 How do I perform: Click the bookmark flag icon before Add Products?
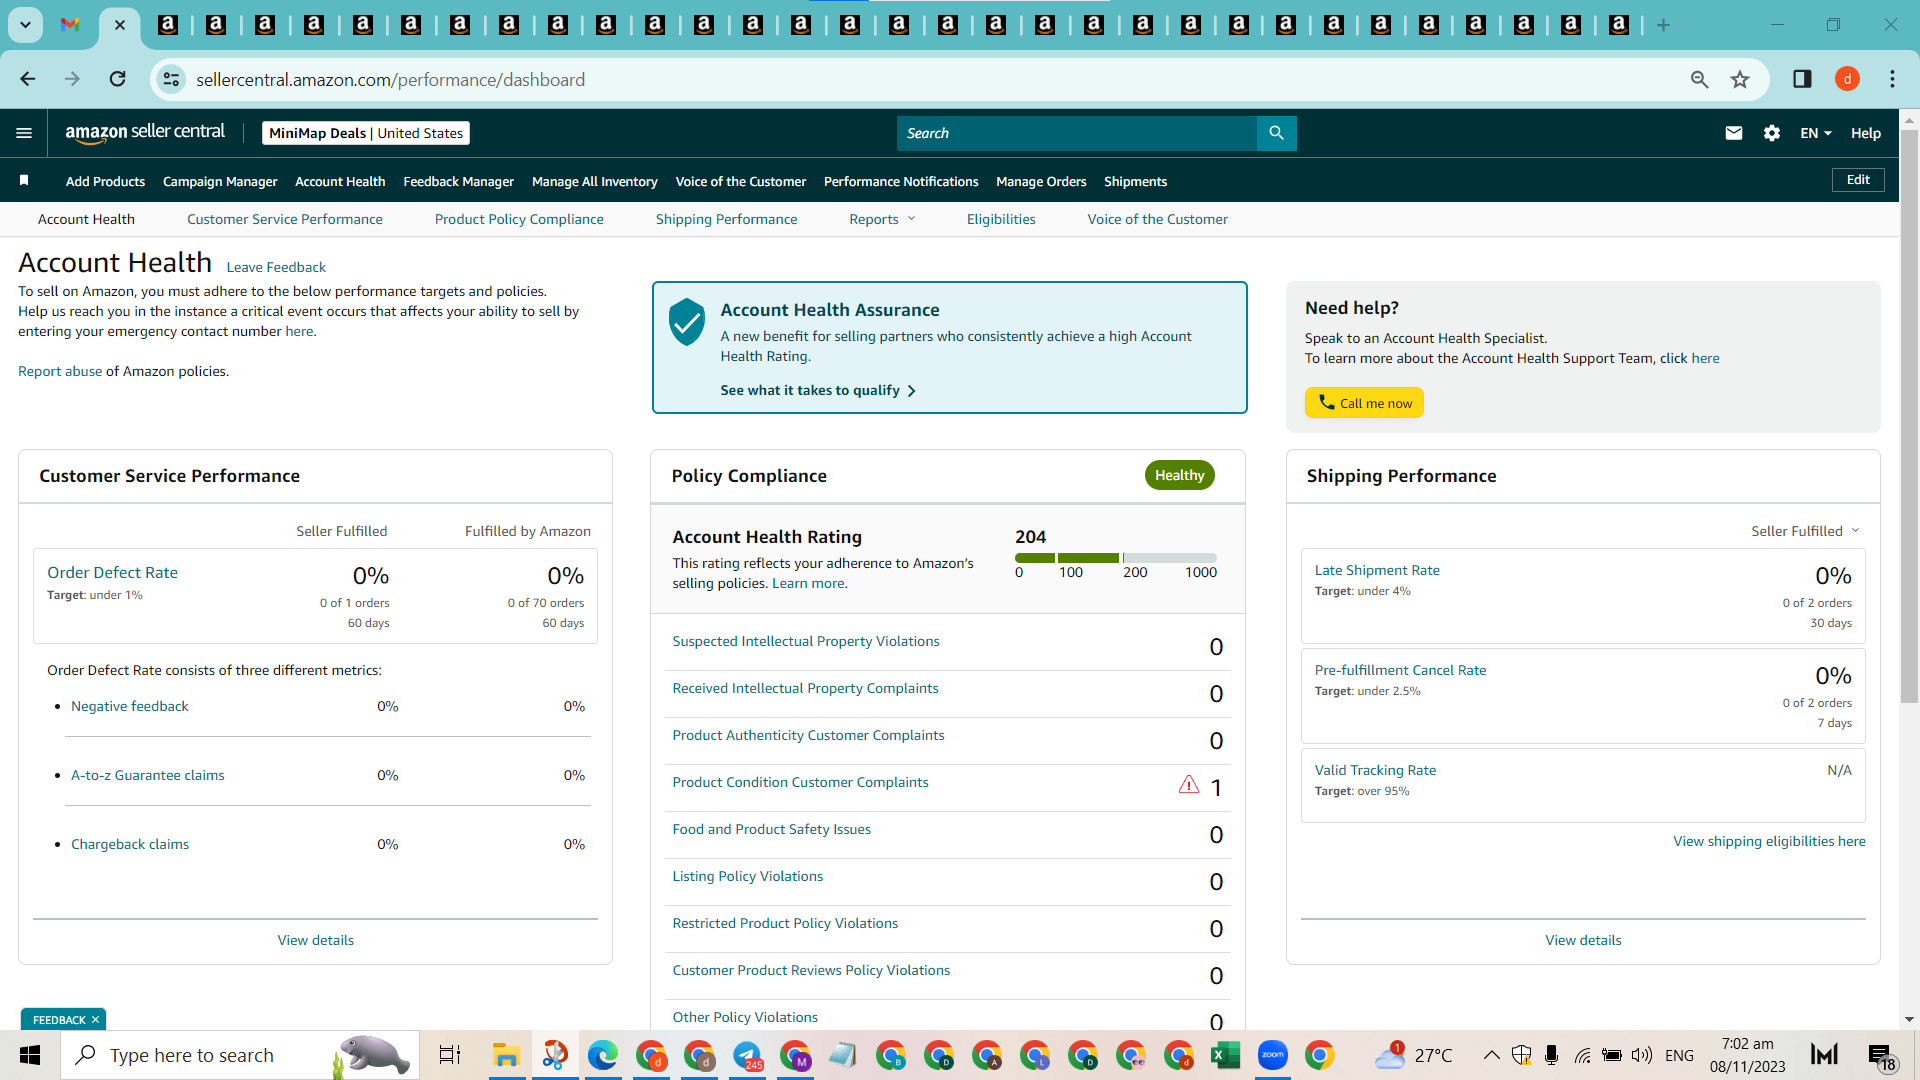[x=24, y=180]
